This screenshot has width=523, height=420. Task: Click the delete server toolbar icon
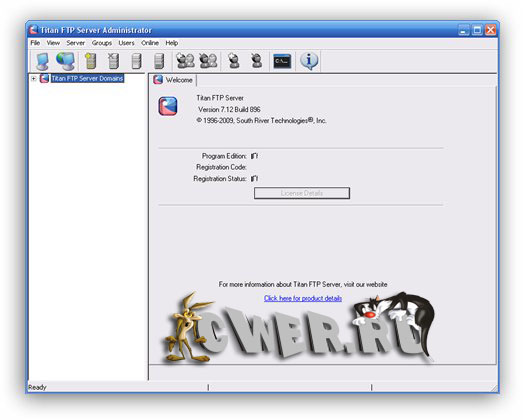[113, 61]
